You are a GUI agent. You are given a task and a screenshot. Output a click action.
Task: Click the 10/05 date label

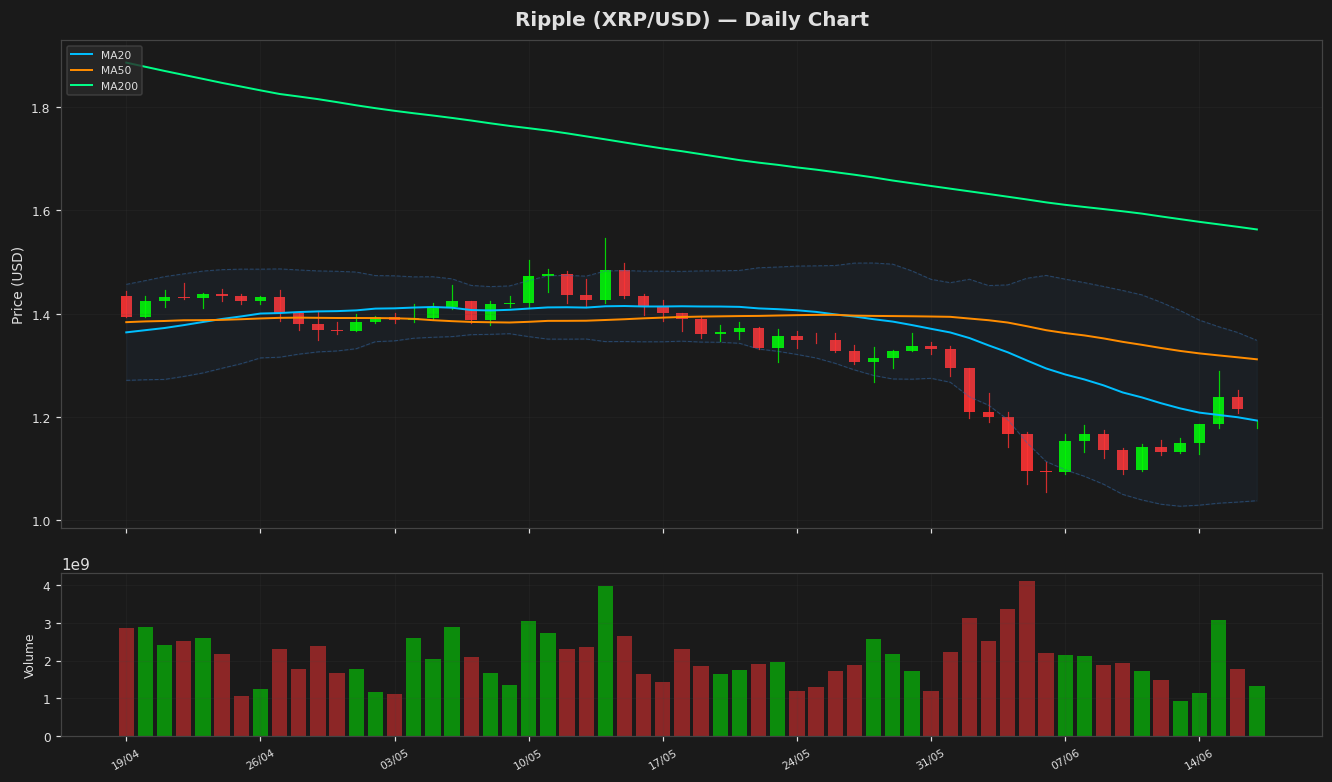pyautogui.click(x=528, y=760)
